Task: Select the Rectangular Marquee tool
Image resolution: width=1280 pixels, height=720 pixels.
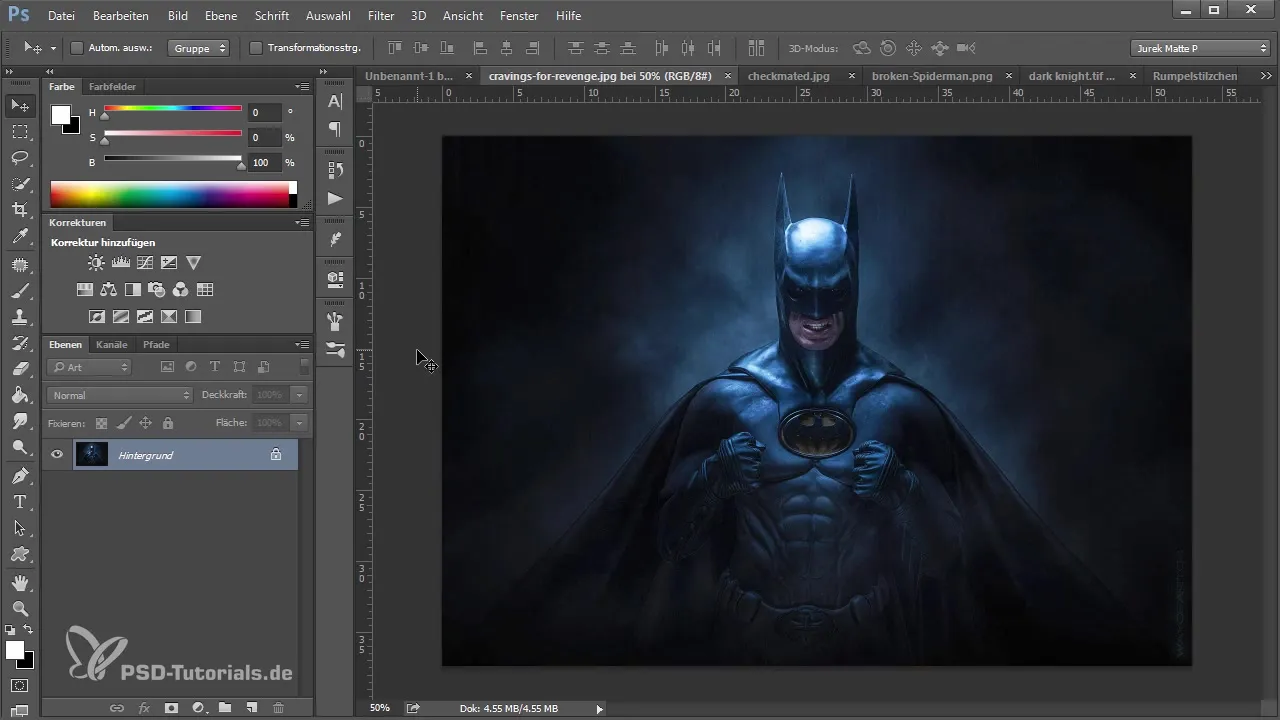Action: click(20, 132)
